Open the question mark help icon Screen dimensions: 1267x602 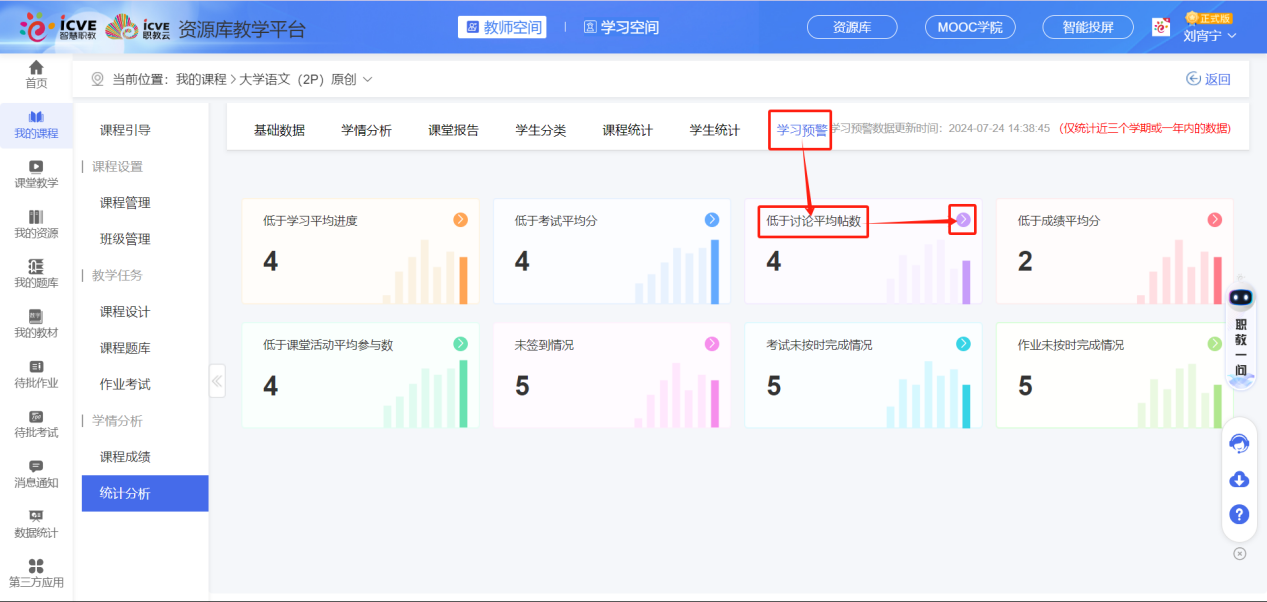1239,514
